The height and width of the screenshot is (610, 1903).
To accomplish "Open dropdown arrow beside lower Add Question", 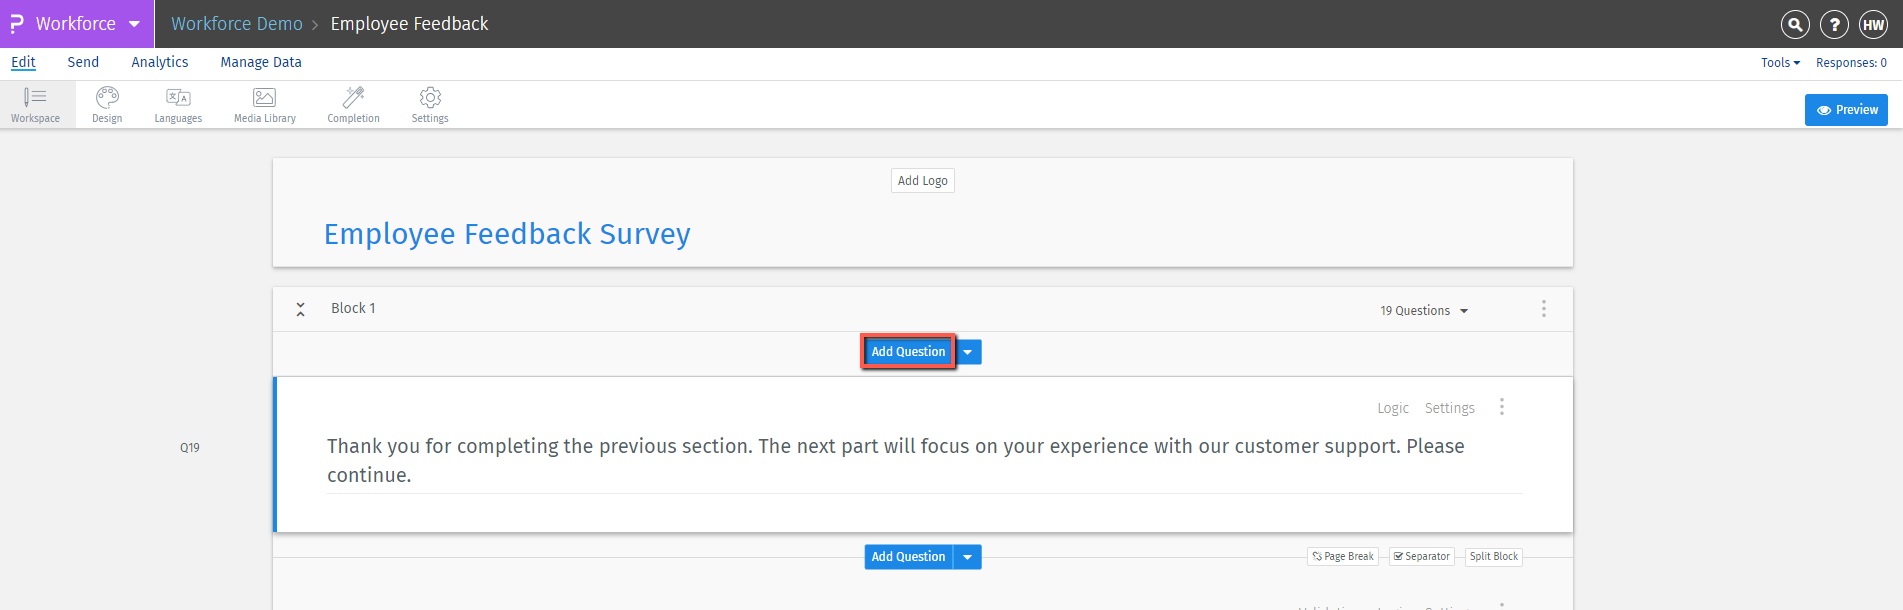I will point(968,557).
